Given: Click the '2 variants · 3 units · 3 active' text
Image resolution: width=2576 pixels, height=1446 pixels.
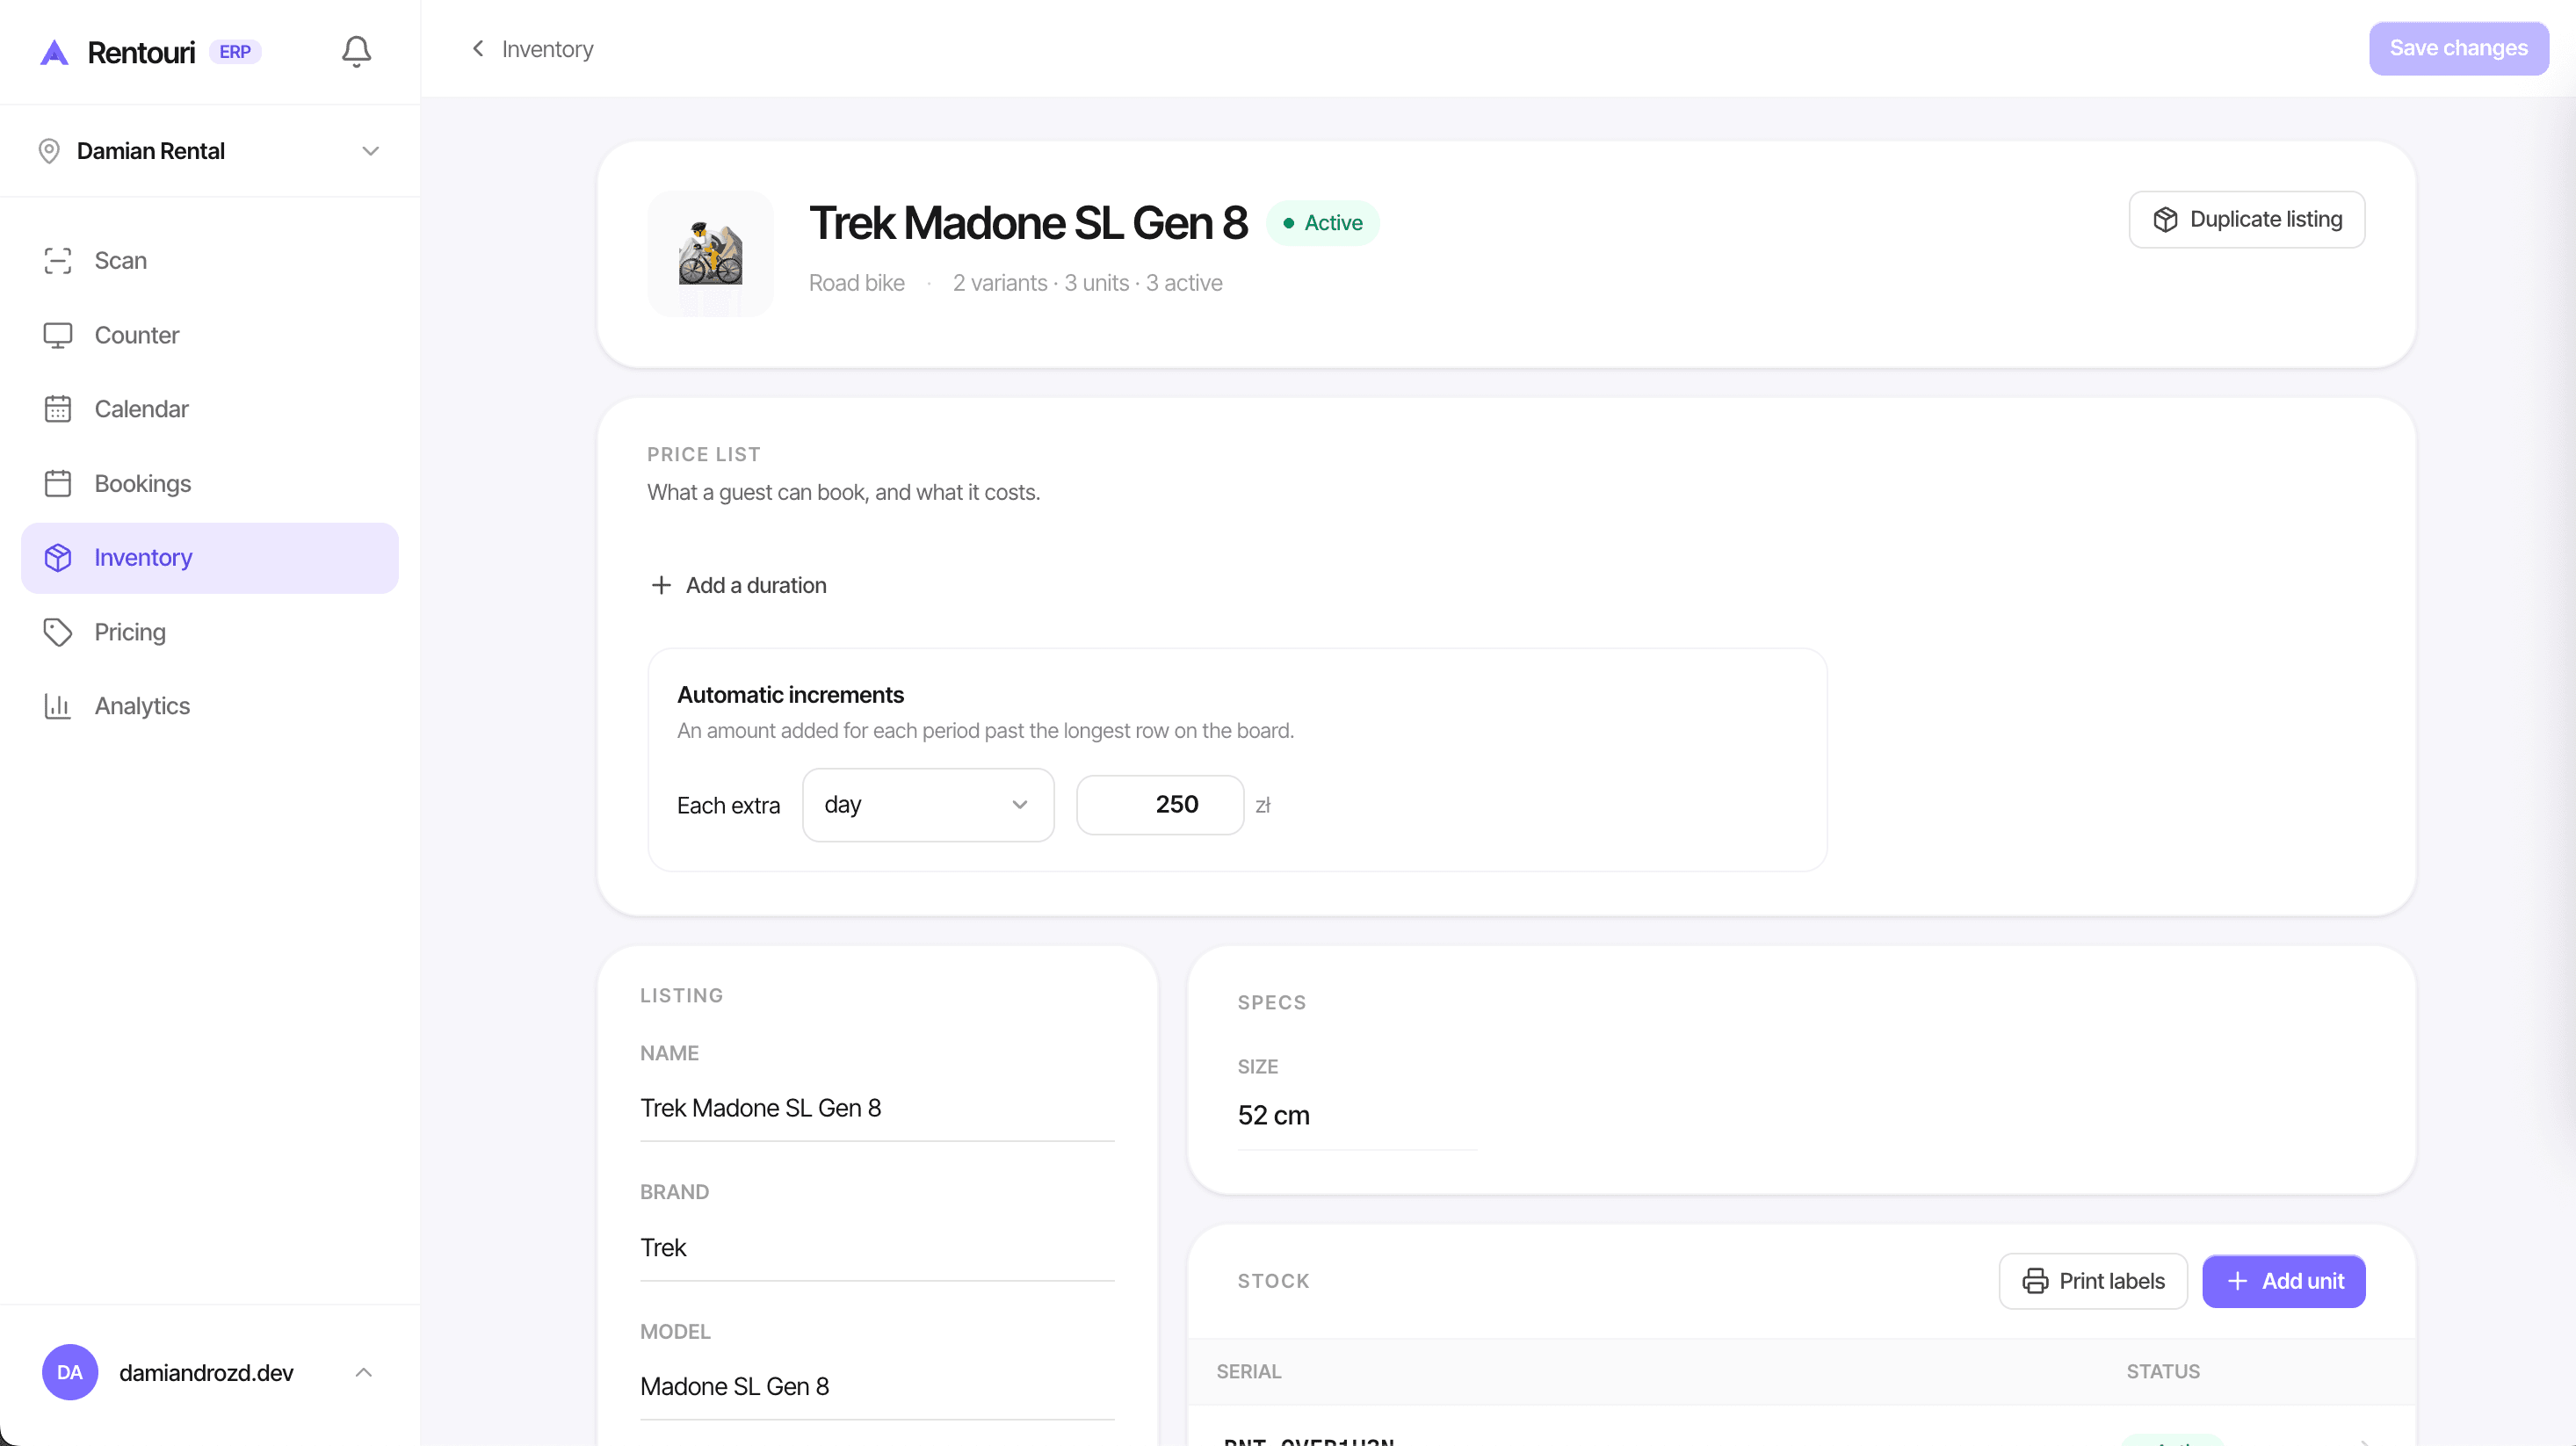Looking at the screenshot, I should pyautogui.click(x=1087, y=283).
